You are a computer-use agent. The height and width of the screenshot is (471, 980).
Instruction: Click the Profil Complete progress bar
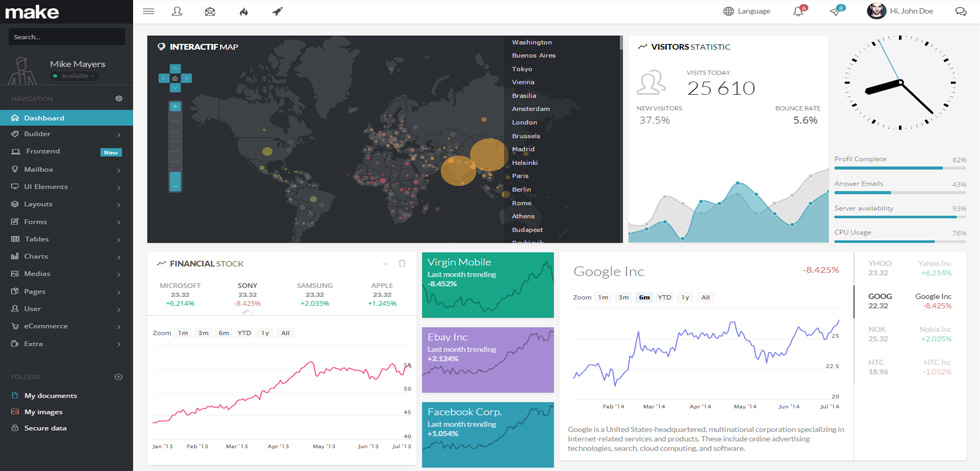coord(900,168)
